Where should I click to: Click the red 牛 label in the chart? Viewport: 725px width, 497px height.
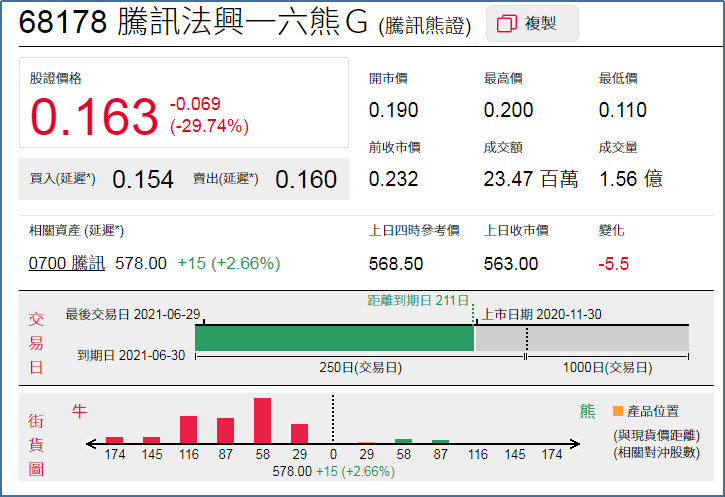click(80, 411)
